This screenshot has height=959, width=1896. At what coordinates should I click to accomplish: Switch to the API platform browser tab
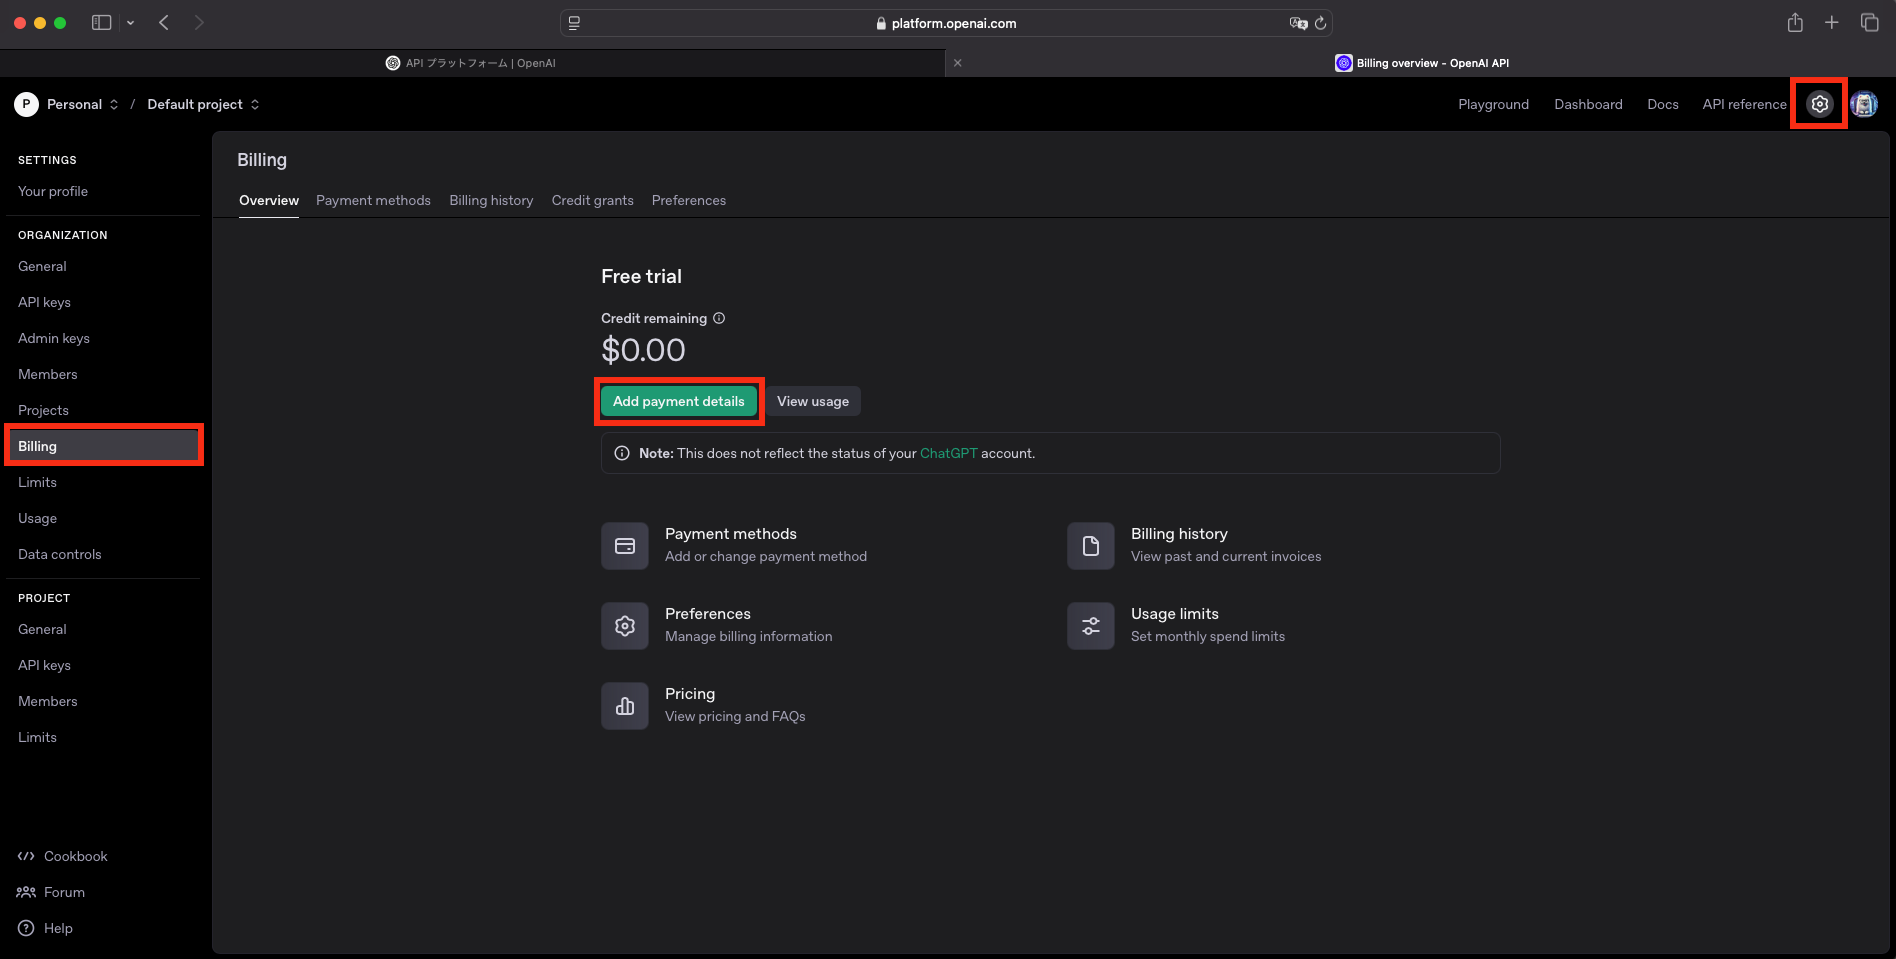(x=471, y=63)
